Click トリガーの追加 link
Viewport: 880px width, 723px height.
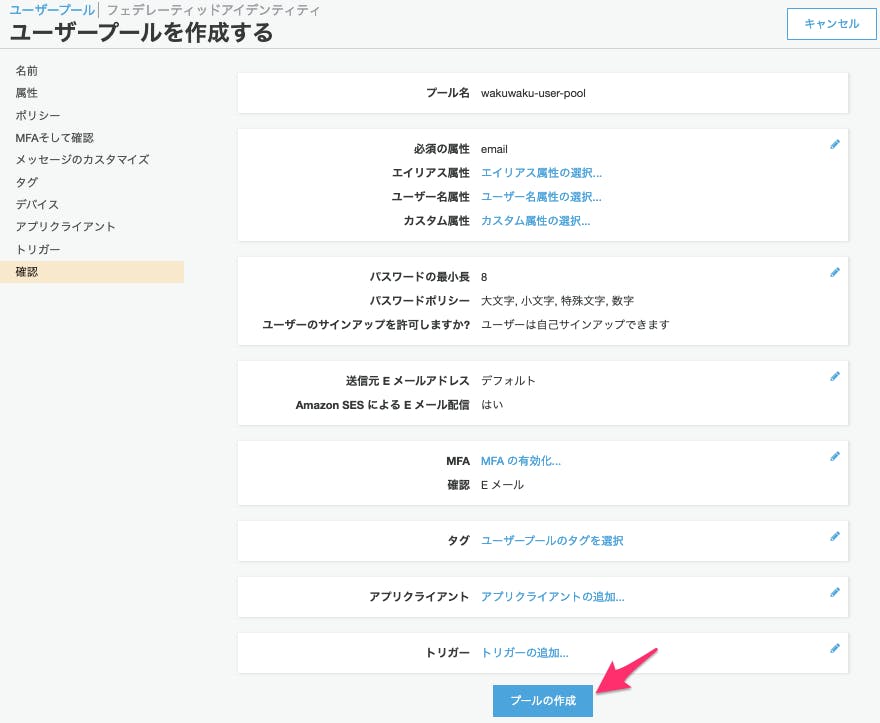click(x=524, y=653)
